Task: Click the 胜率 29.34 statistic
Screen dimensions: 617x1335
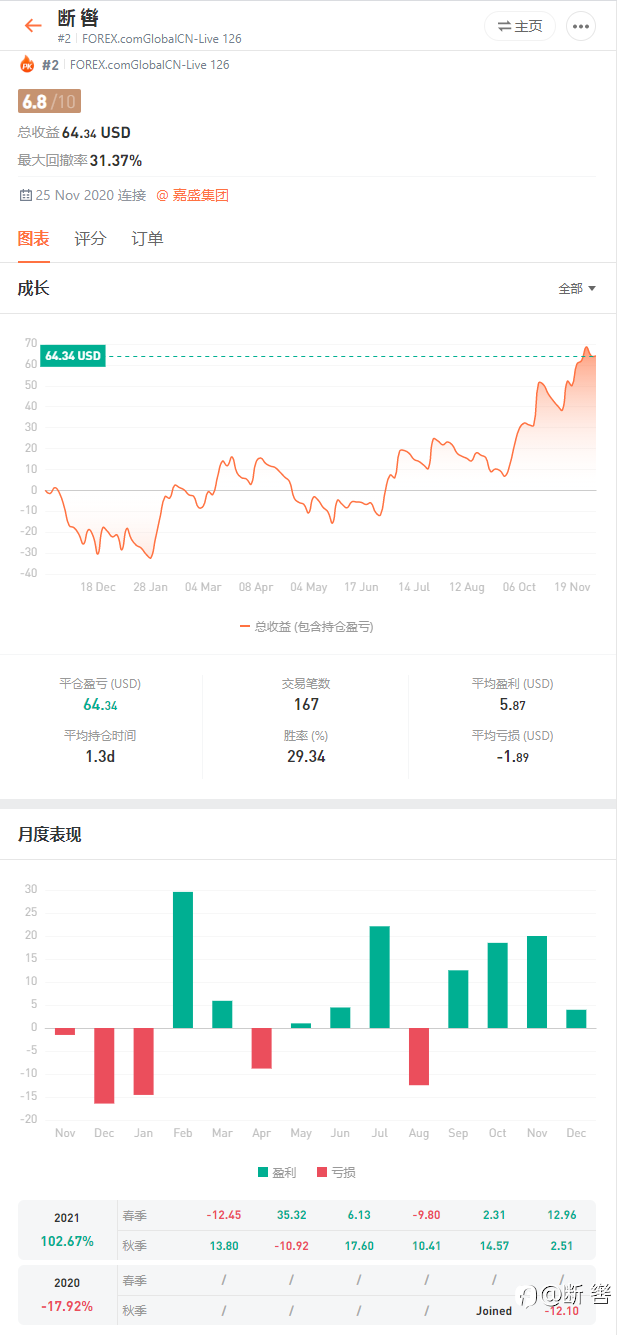Action: [x=306, y=747]
